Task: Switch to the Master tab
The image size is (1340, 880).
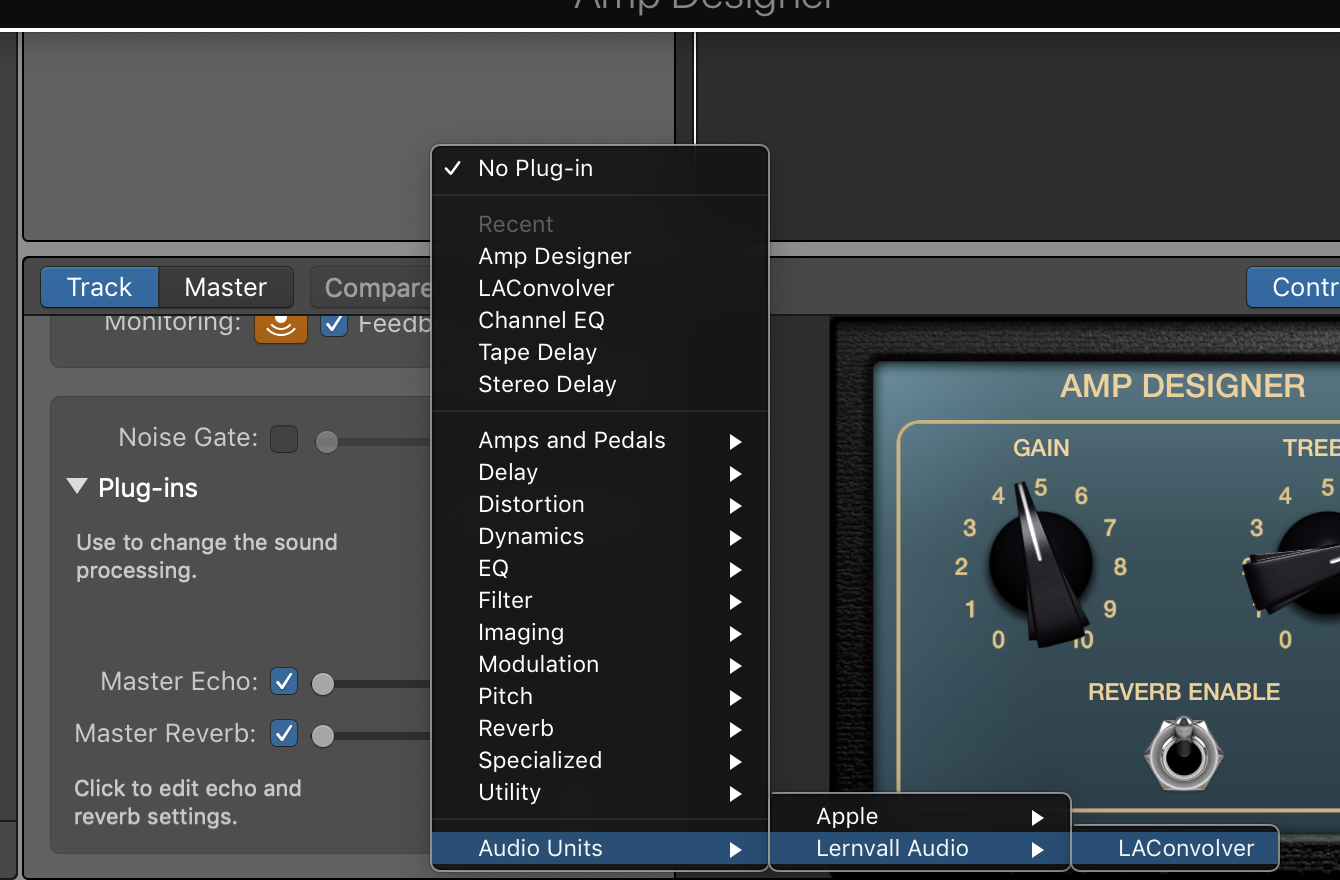Action: click(x=225, y=288)
